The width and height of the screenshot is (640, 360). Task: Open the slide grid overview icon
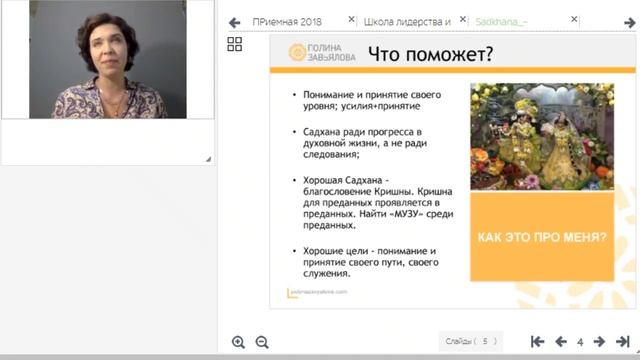(235, 44)
